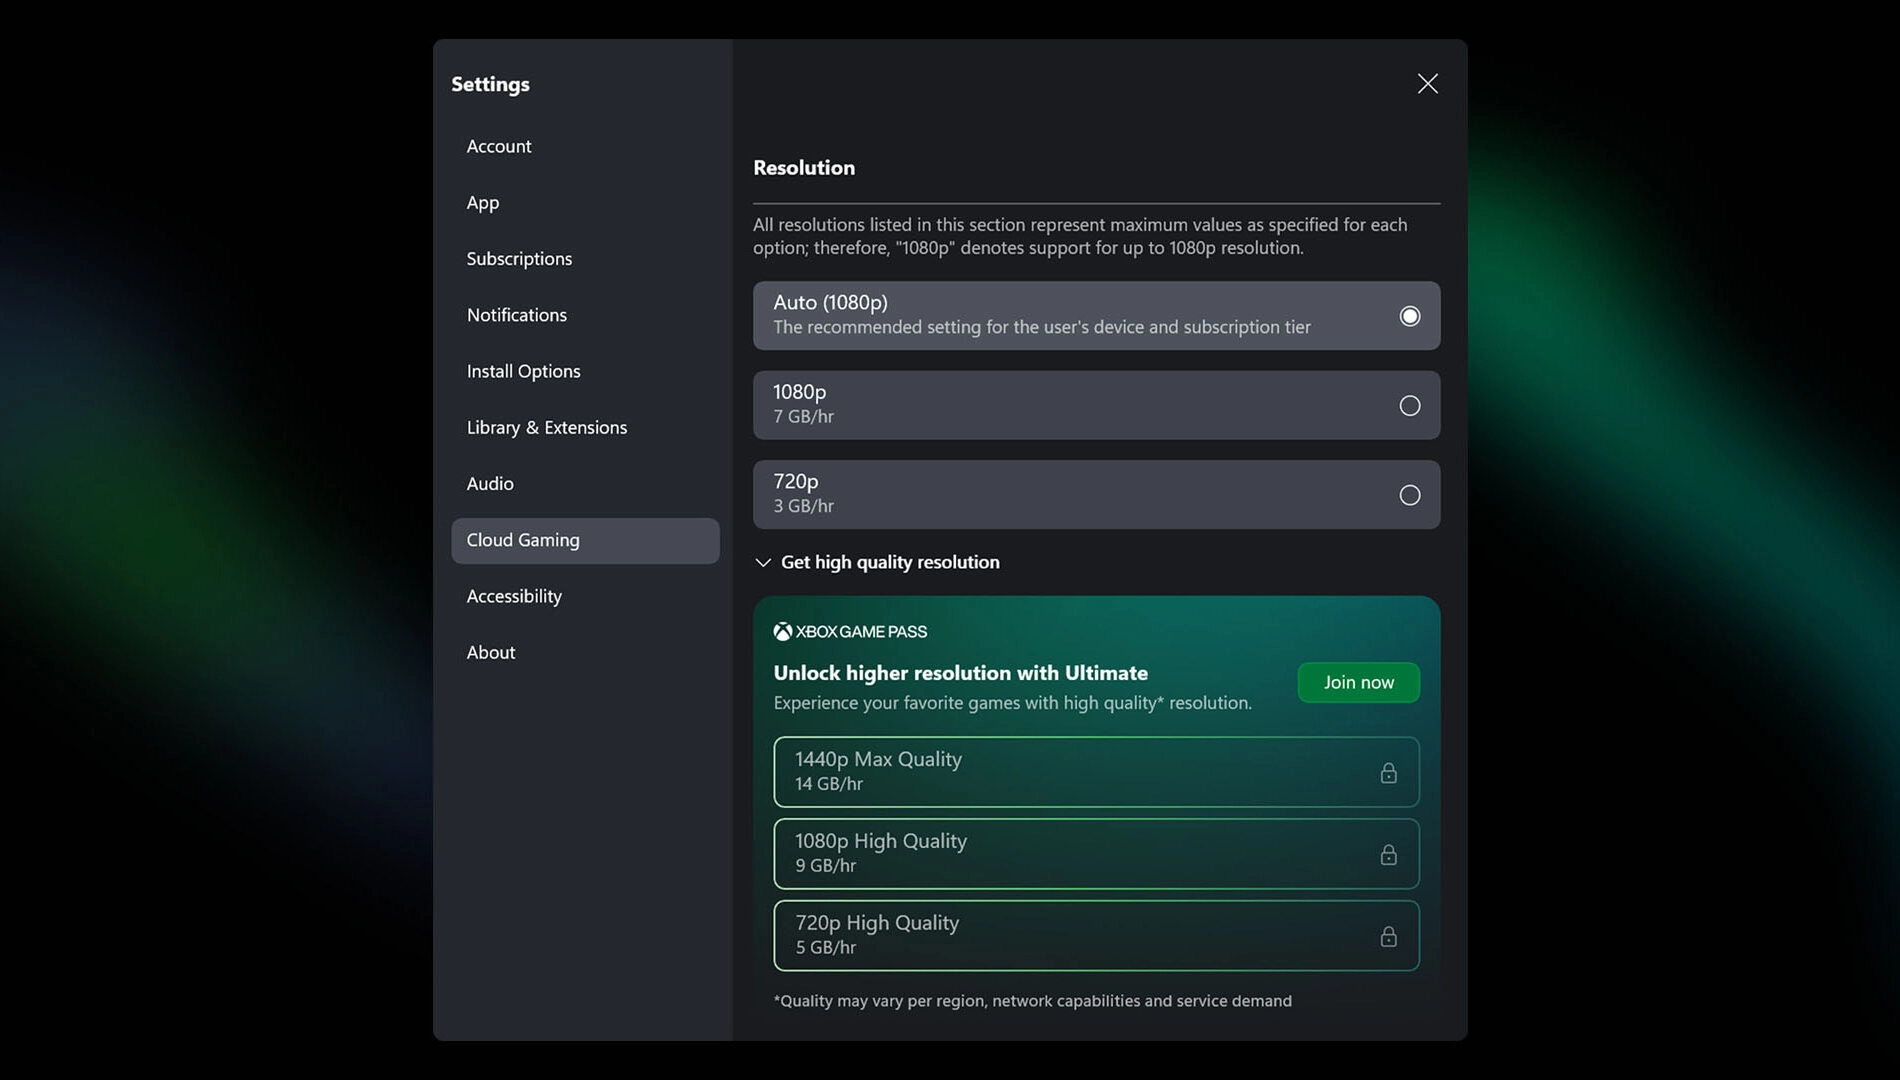Image resolution: width=1900 pixels, height=1080 pixels.
Task: Click the Join now button
Action: click(x=1357, y=682)
